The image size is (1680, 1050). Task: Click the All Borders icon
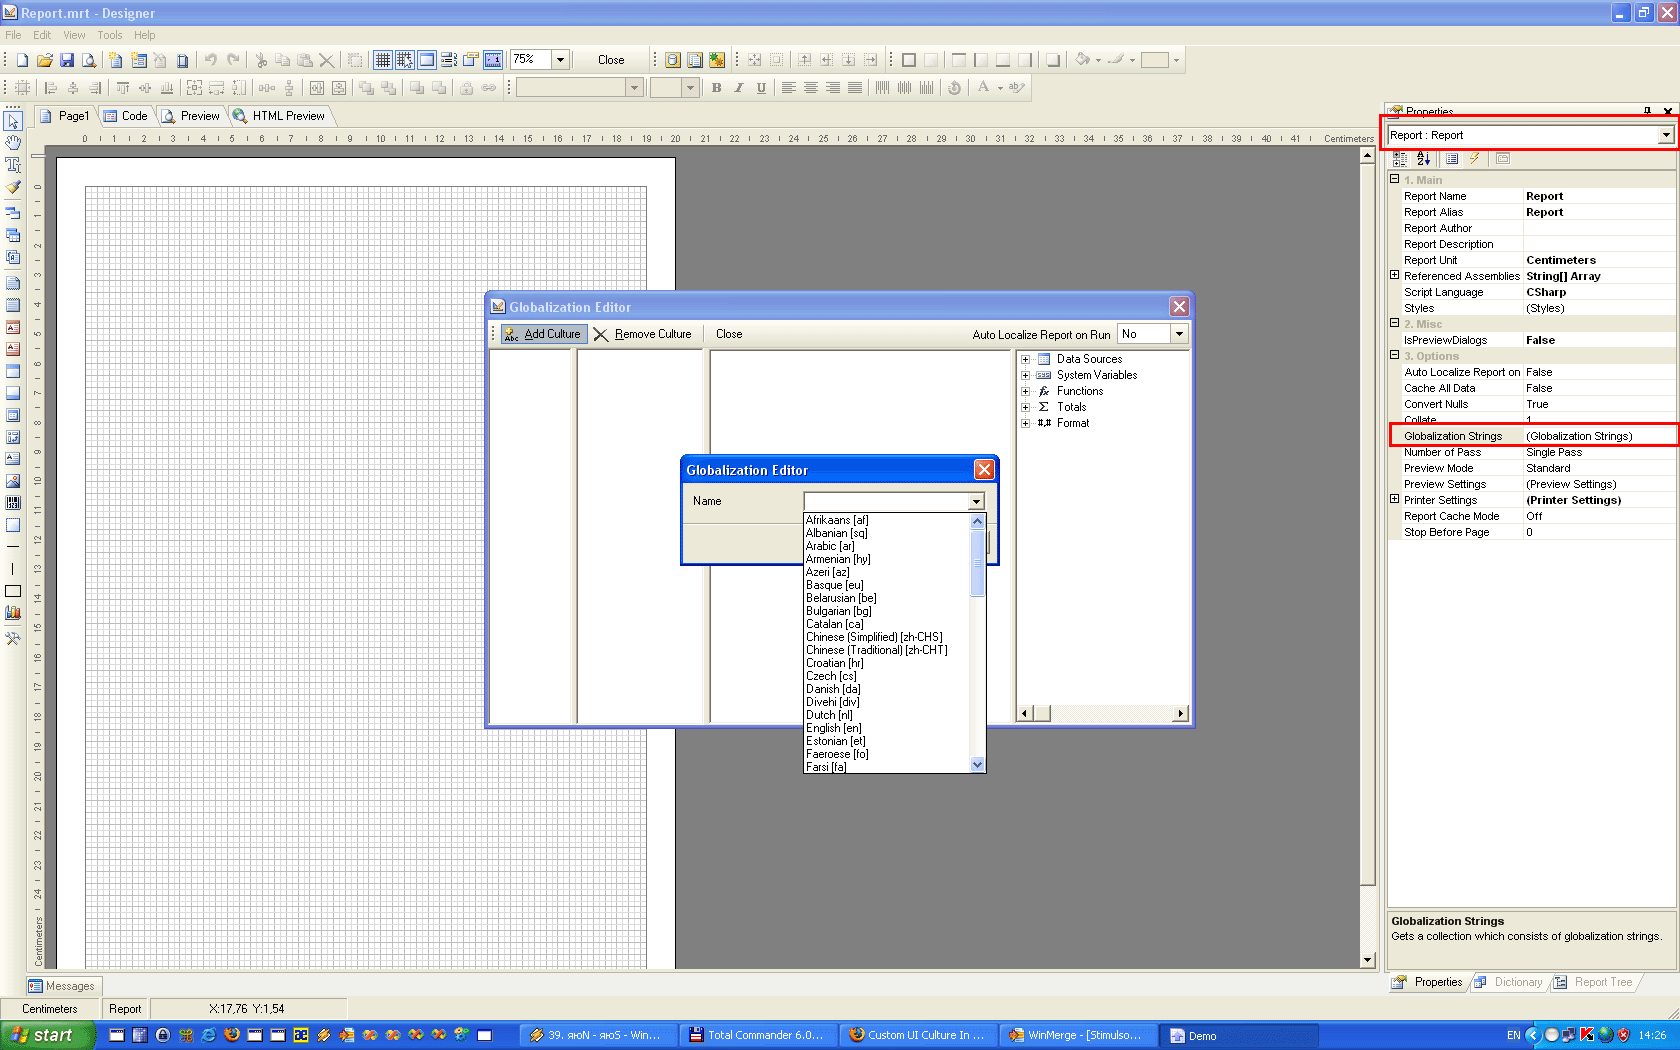point(909,60)
